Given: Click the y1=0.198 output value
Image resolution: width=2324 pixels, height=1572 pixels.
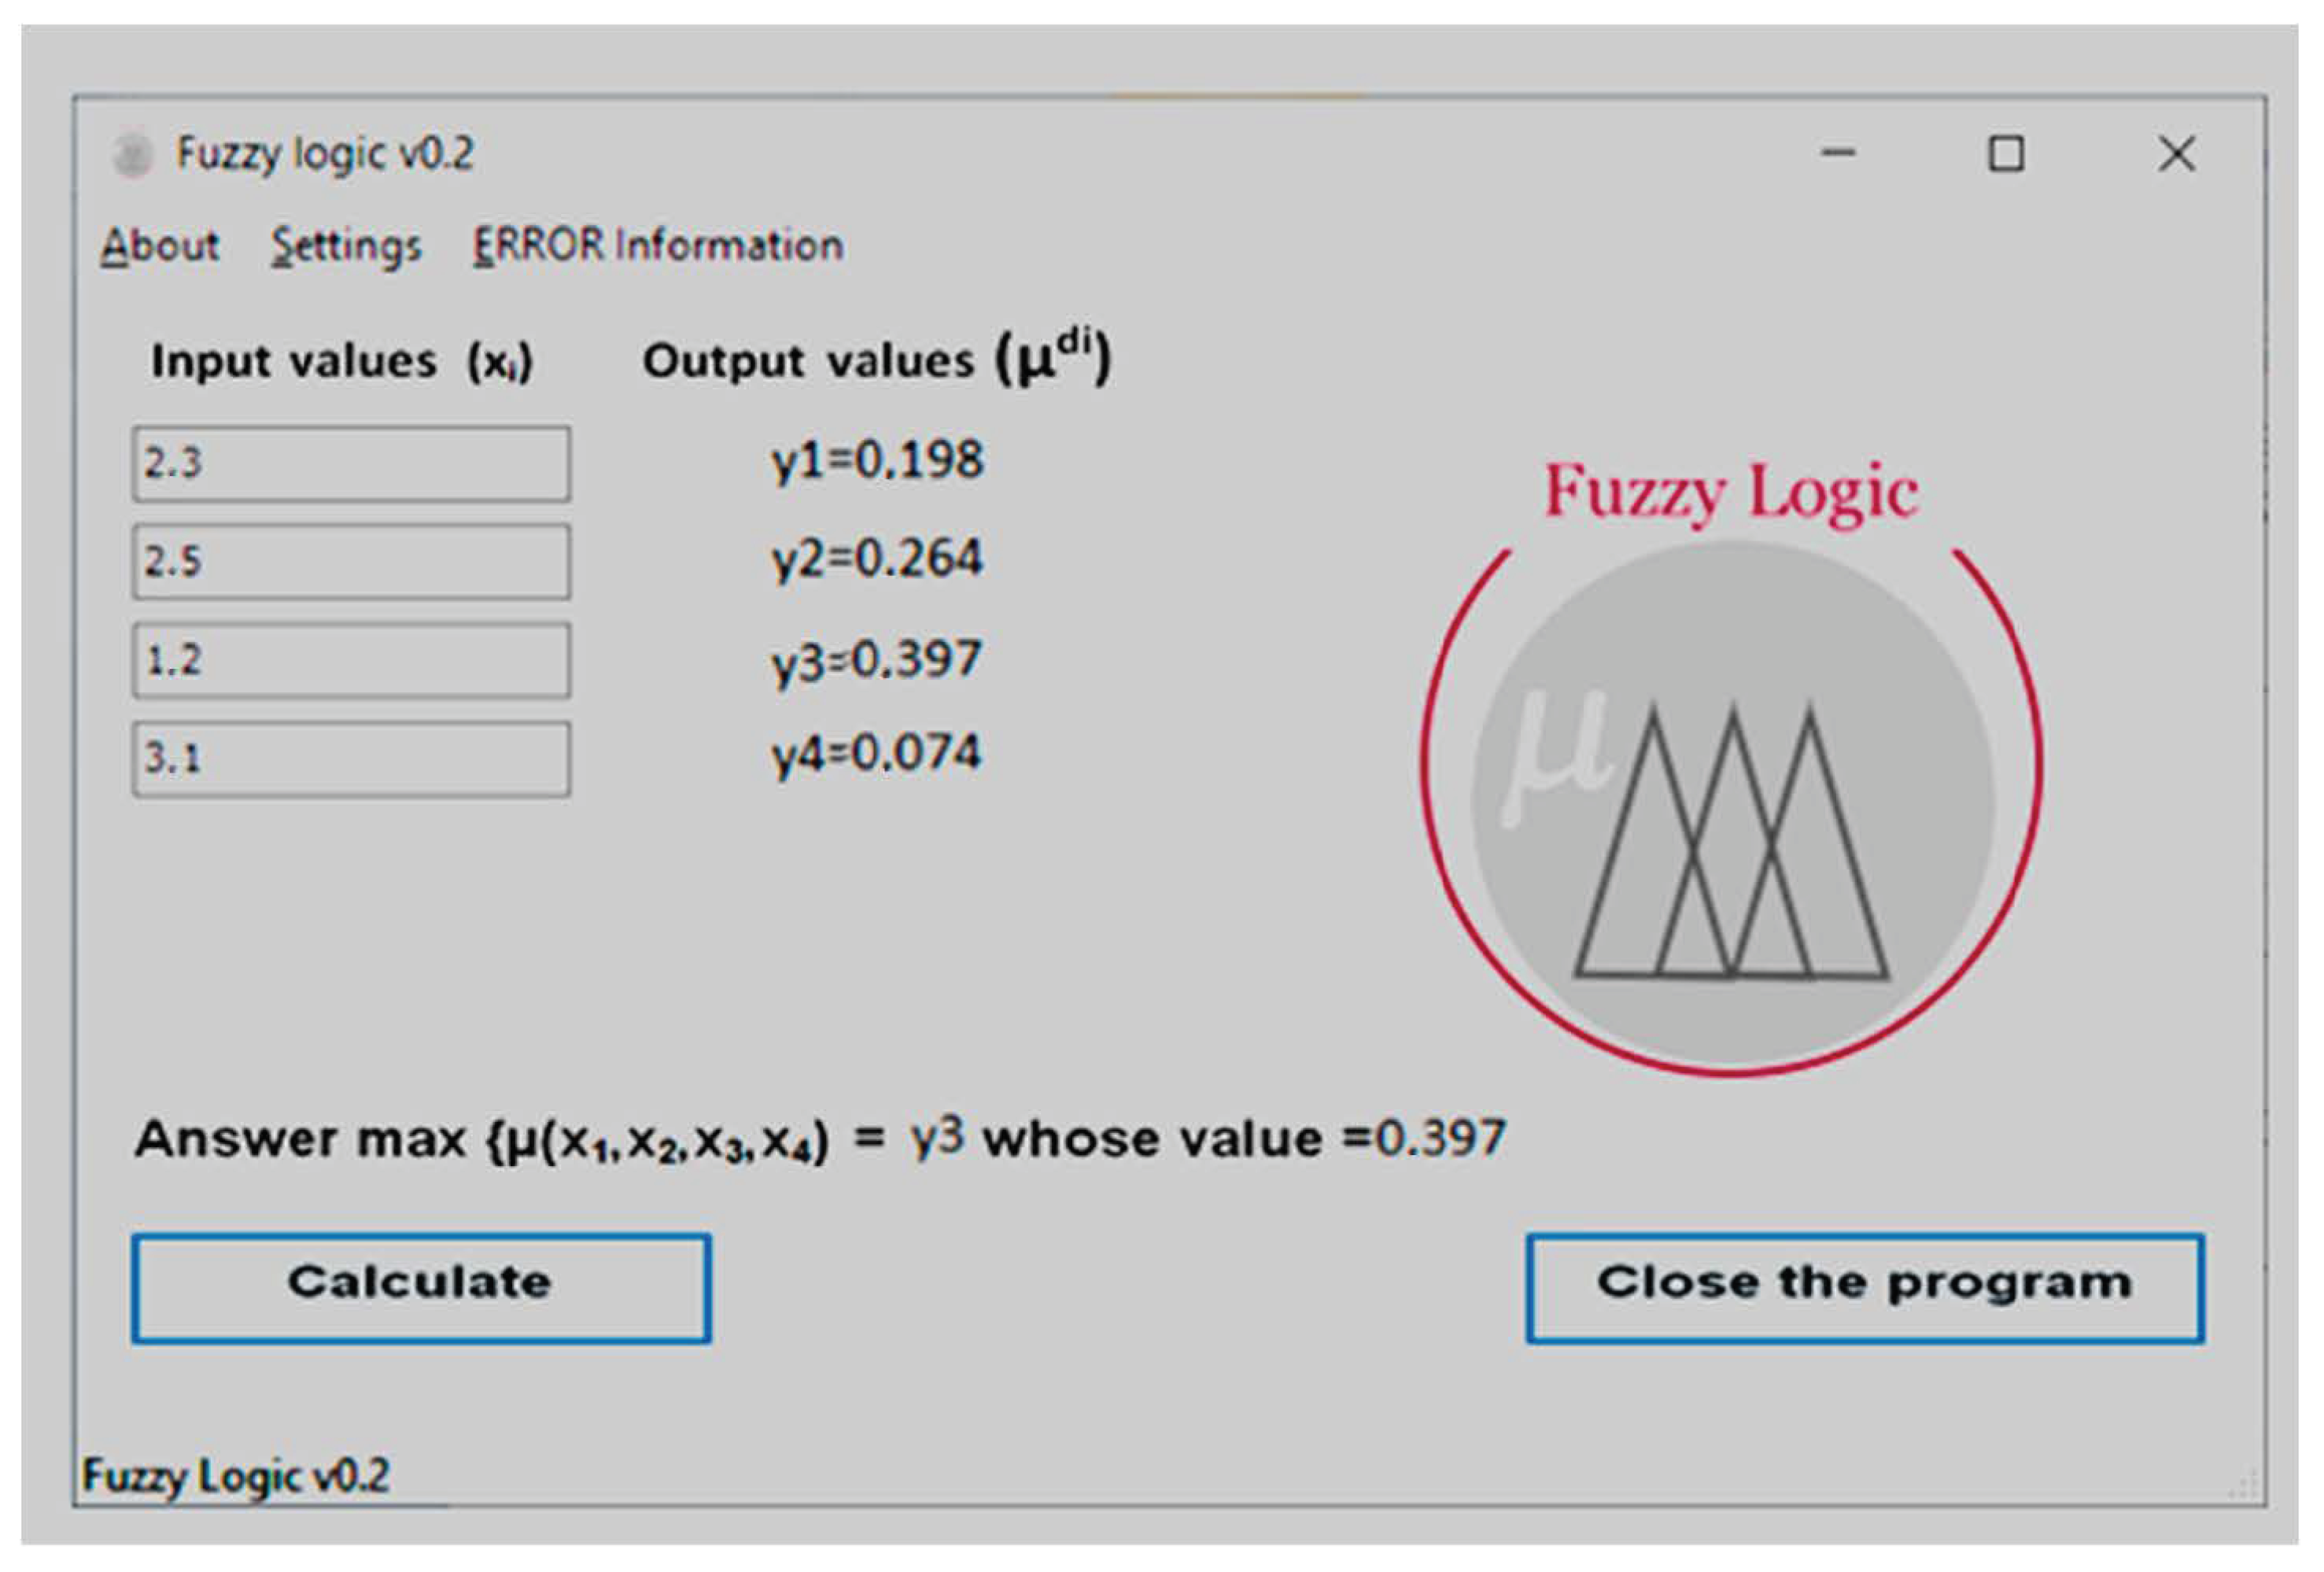Looking at the screenshot, I should tap(877, 461).
